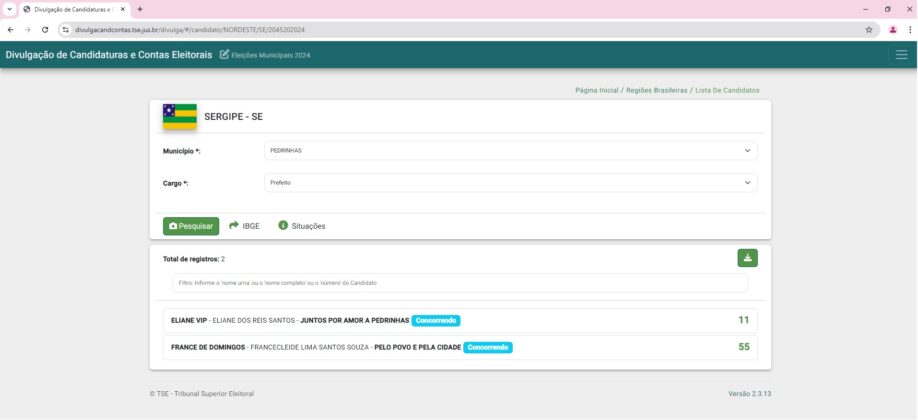
Task: Open Situações info link
Action: pyautogui.click(x=302, y=226)
